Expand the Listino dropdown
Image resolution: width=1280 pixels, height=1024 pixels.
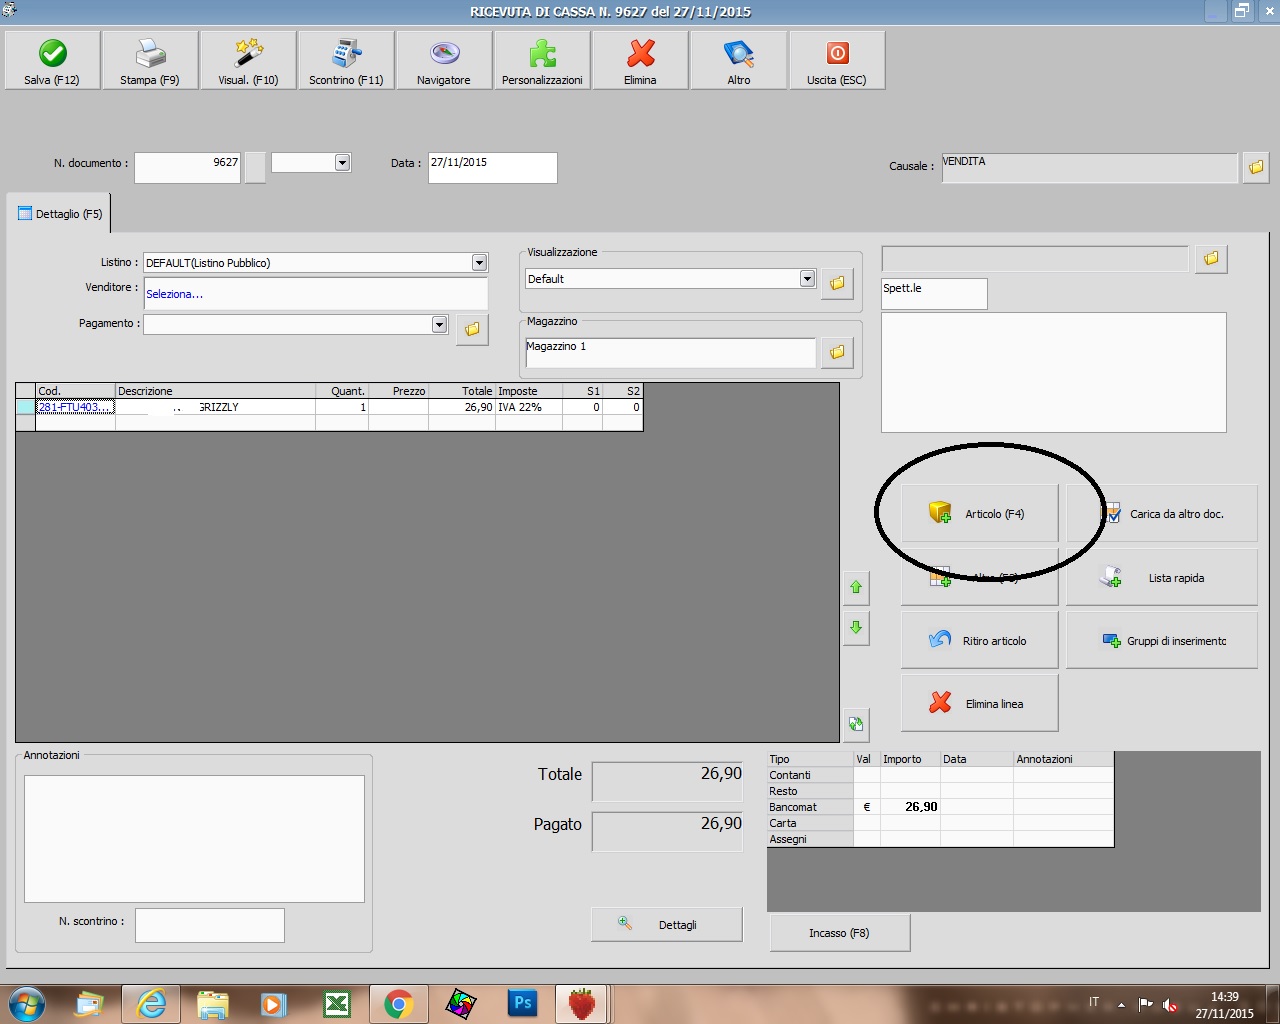coord(479,263)
